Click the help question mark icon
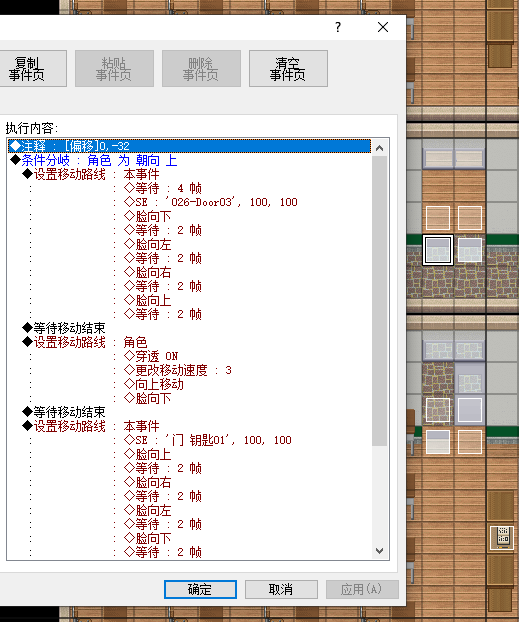 [x=338, y=27]
